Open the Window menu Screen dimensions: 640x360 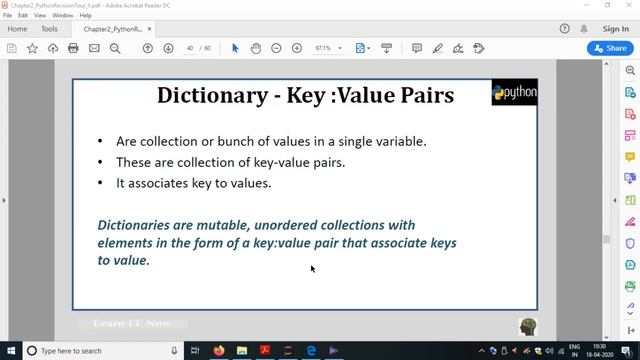(x=63, y=16)
